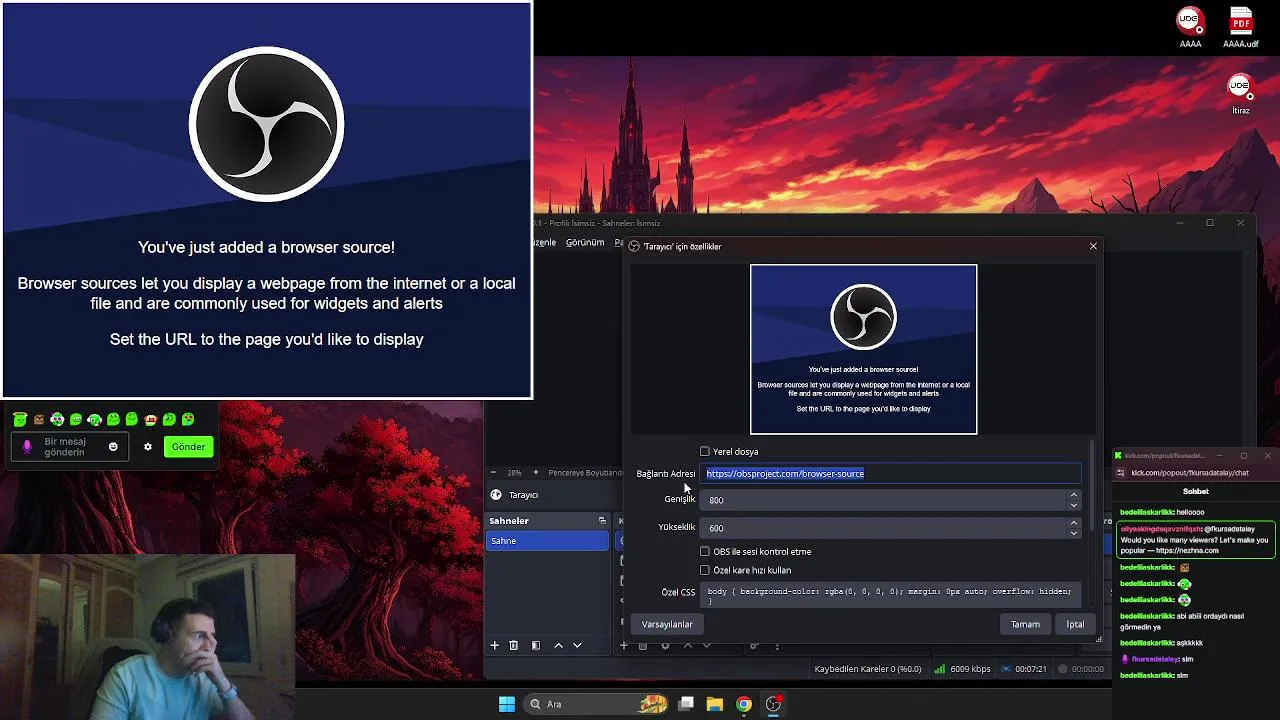Click the nezhna.com link in chat
Image resolution: width=1280 pixels, height=720 pixels.
(x=1187, y=550)
